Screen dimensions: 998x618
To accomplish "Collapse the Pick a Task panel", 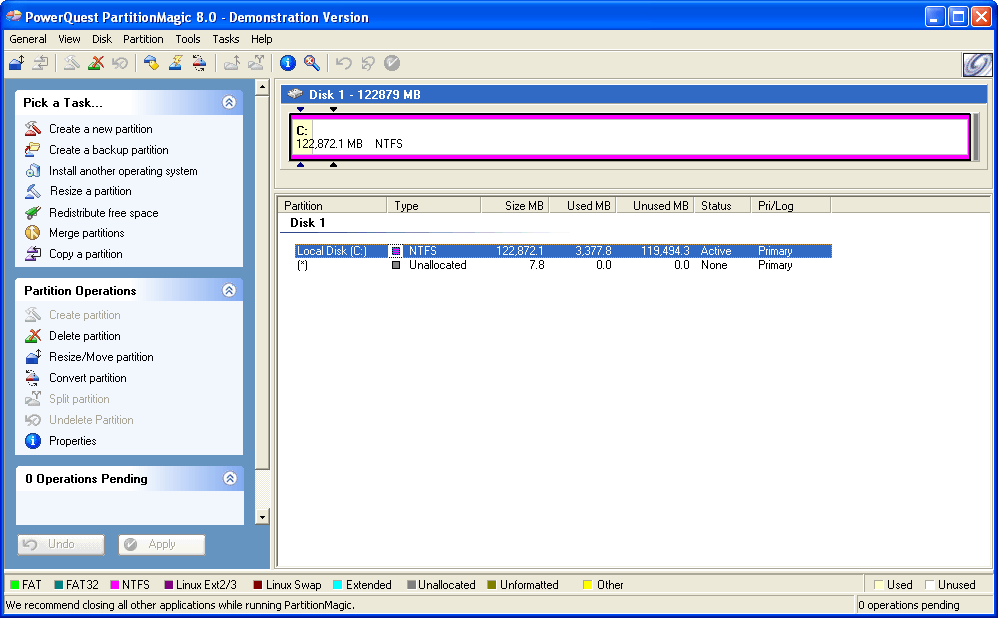I will [229, 102].
